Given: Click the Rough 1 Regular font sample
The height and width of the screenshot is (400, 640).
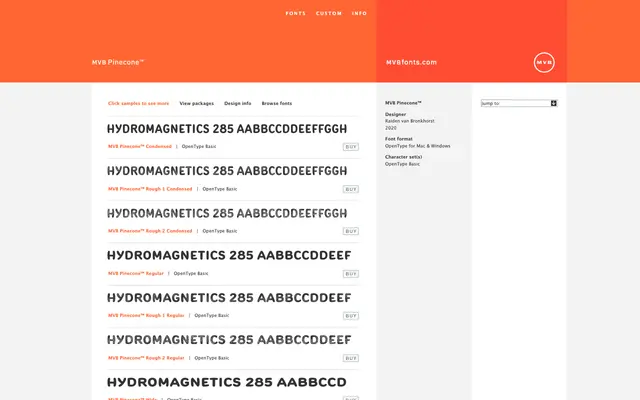Looking at the screenshot, I should pyautogui.click(x=229, y=298).
